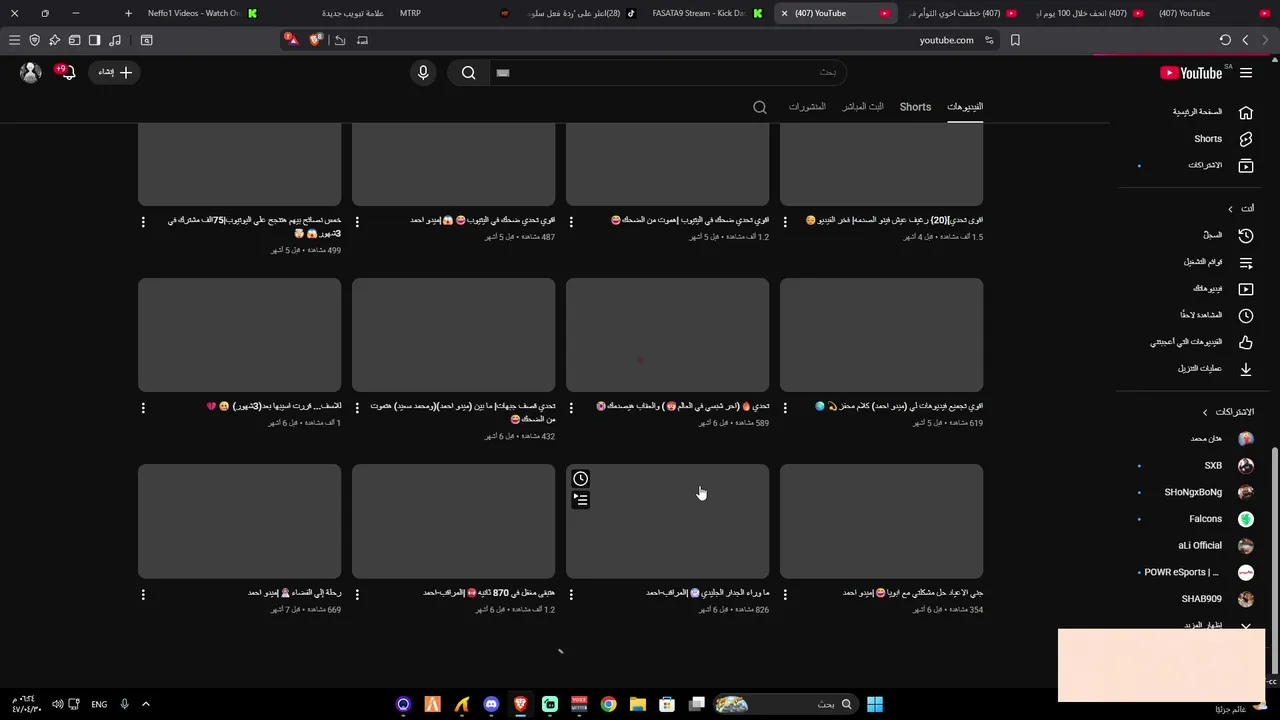This screenshot has height=720, width=1280.
Task: Click the voice search microphone button
Action: click(423, 73)
